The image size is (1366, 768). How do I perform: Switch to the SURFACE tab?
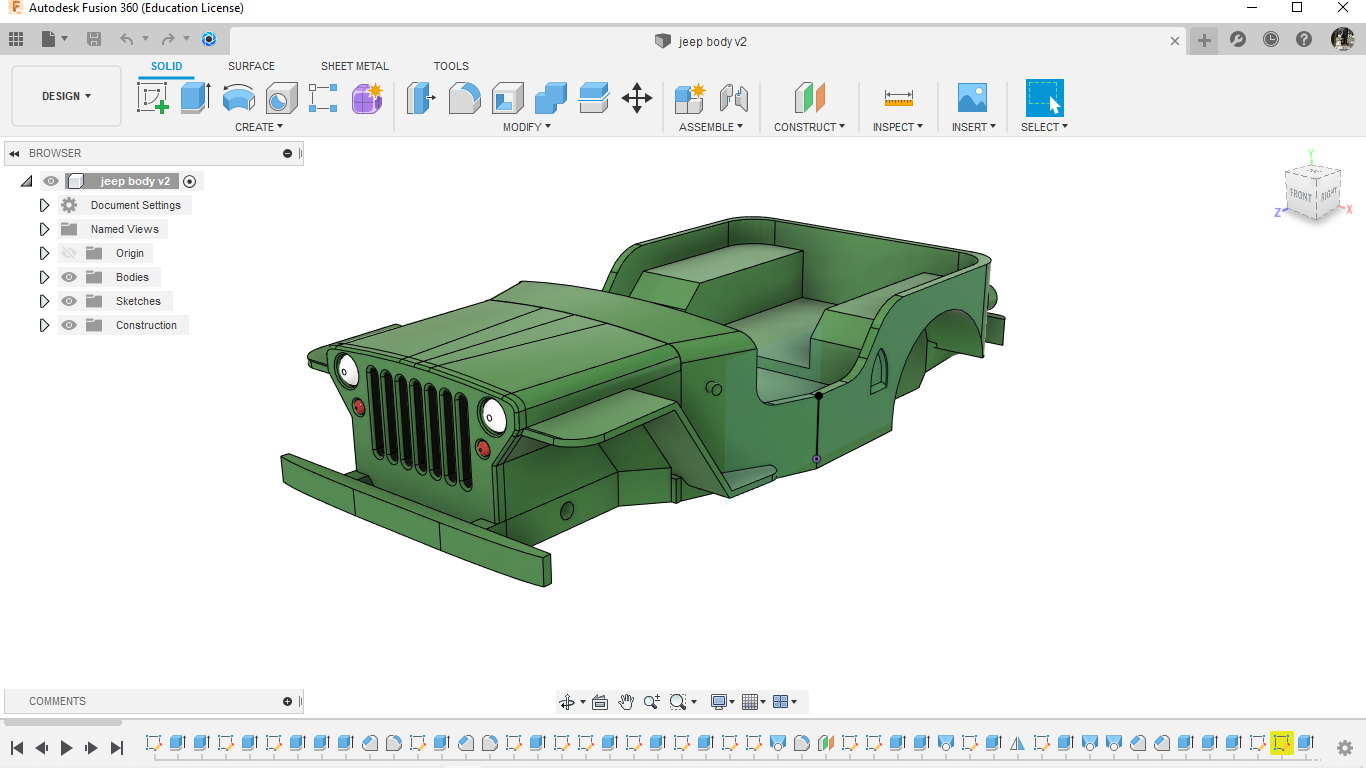click(251, 66)
